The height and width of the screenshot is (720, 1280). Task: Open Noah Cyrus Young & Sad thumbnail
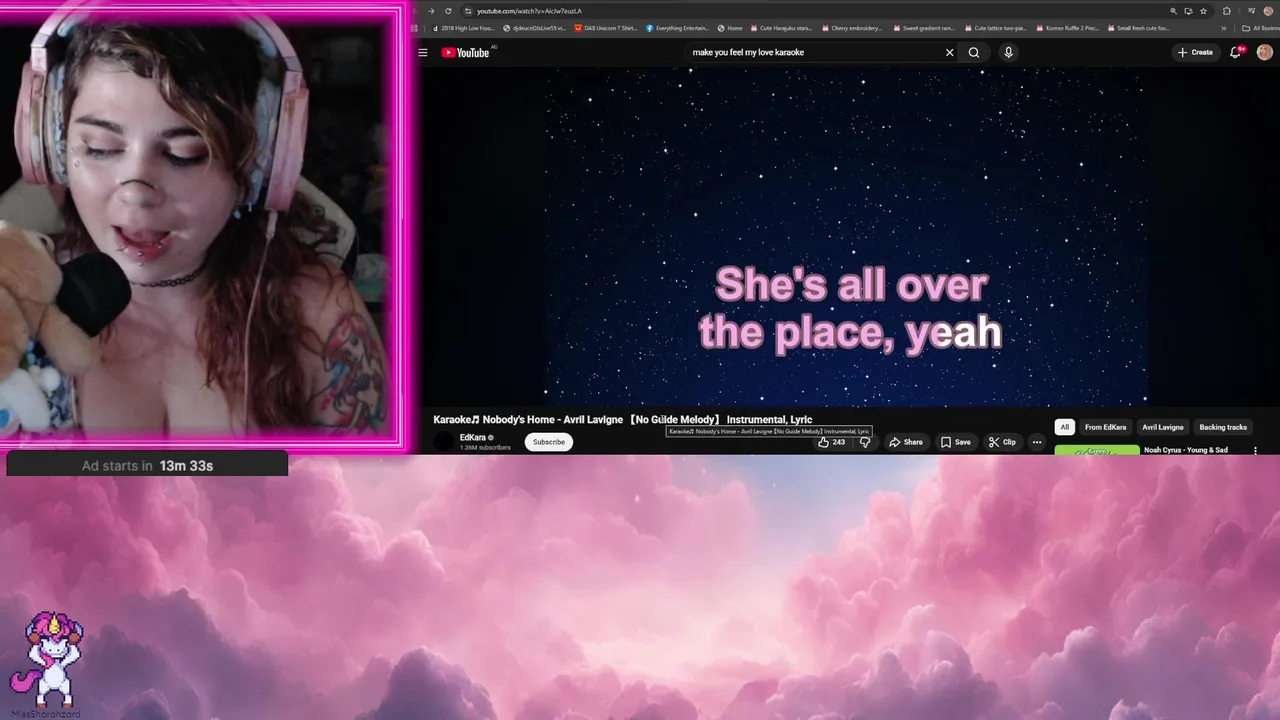tap(1097, 450)
